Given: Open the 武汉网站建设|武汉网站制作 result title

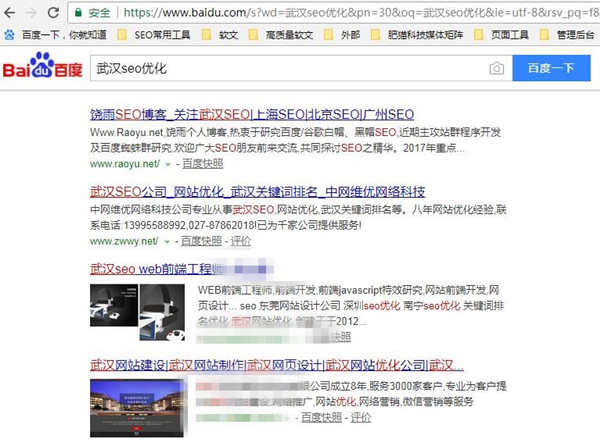Looking at the screenshot, I should (277, 365).
